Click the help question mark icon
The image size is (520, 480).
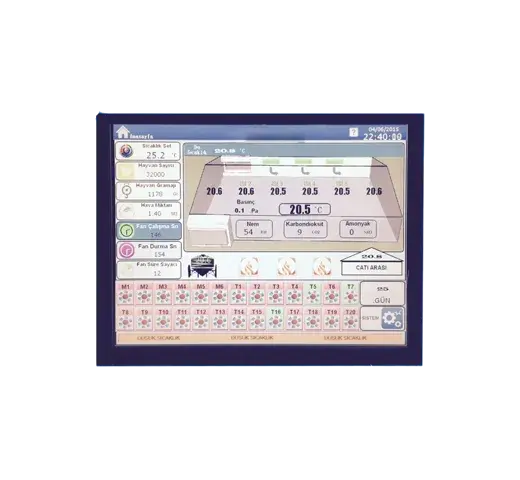pyautogui.click(x=353, y=132)
